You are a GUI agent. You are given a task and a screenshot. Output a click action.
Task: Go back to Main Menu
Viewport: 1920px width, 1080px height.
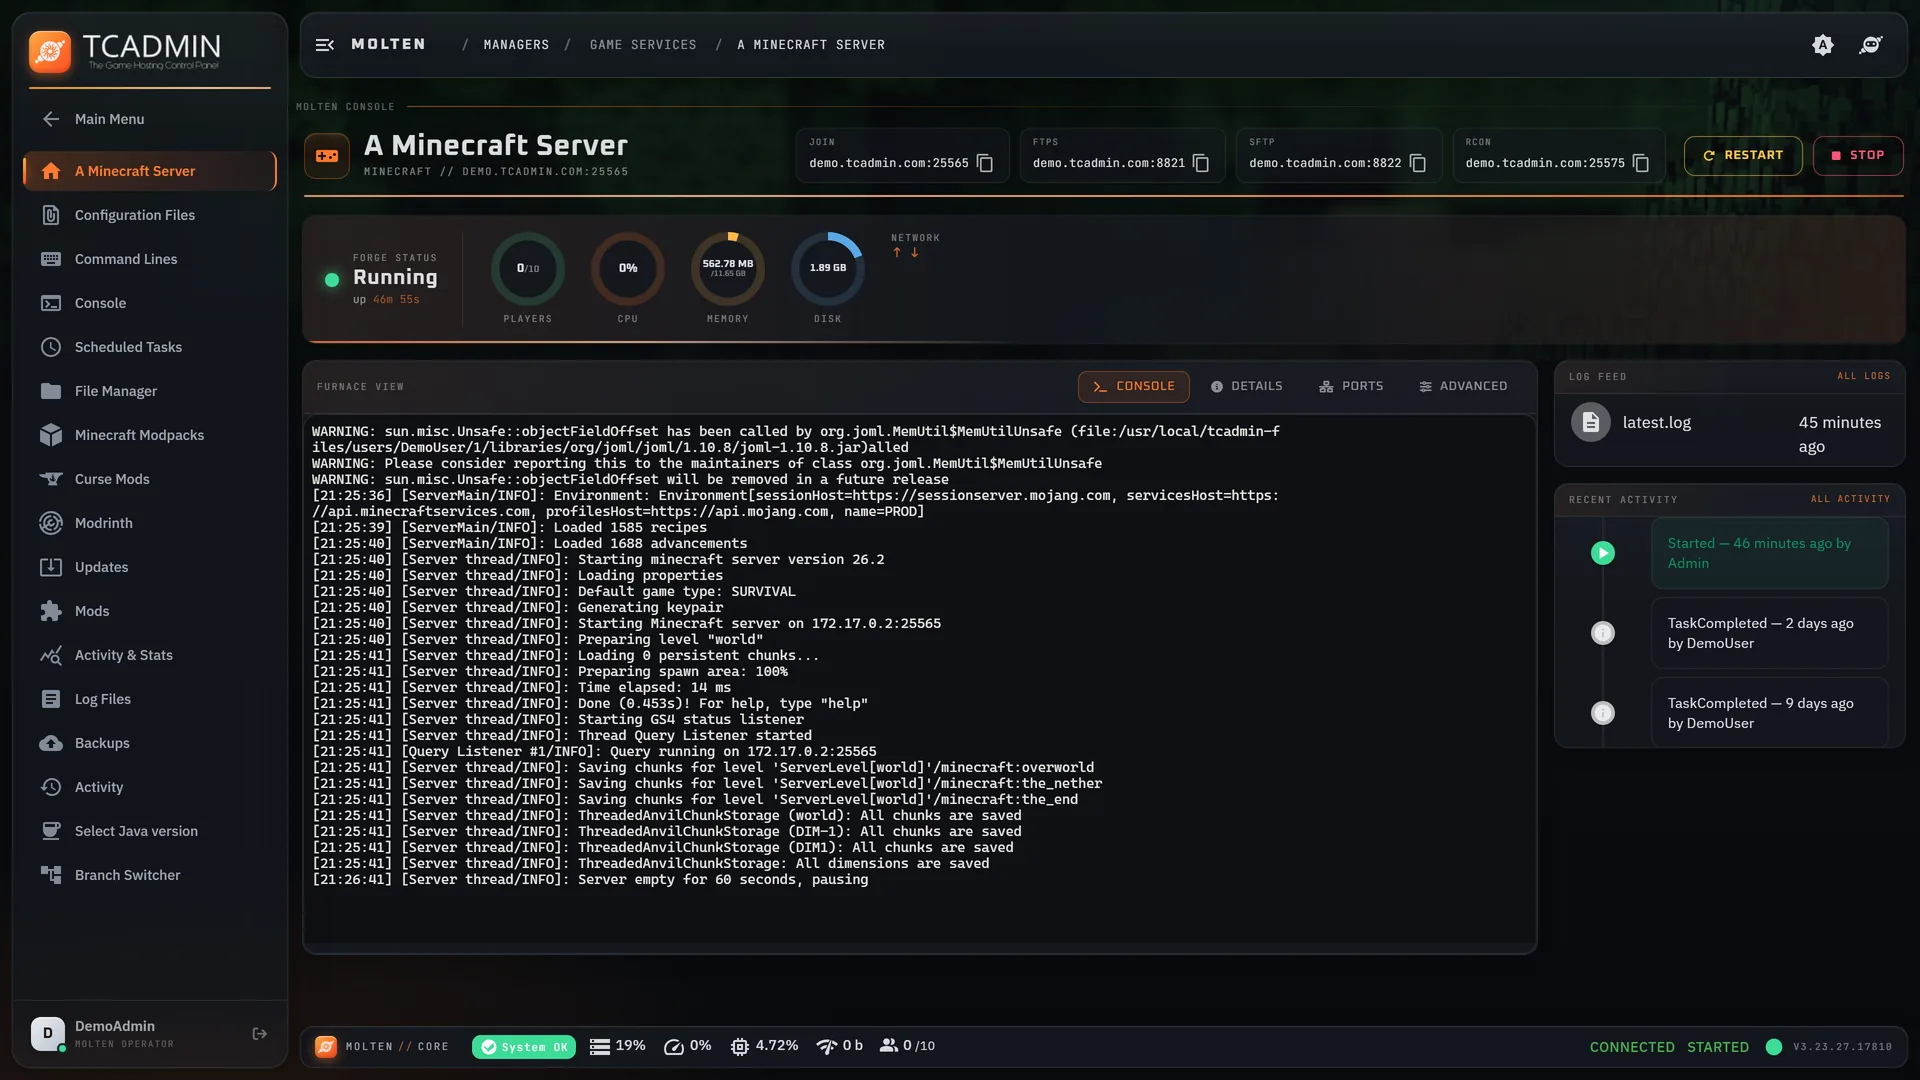[x=149, y=119]
